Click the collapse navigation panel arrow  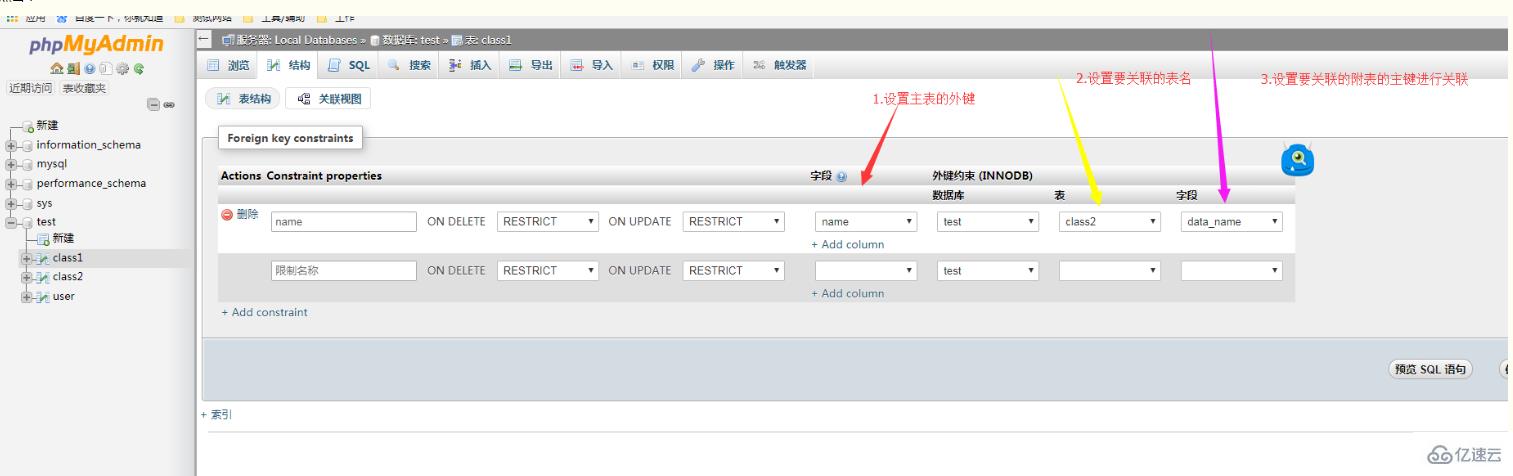click(x=204, y=39)
